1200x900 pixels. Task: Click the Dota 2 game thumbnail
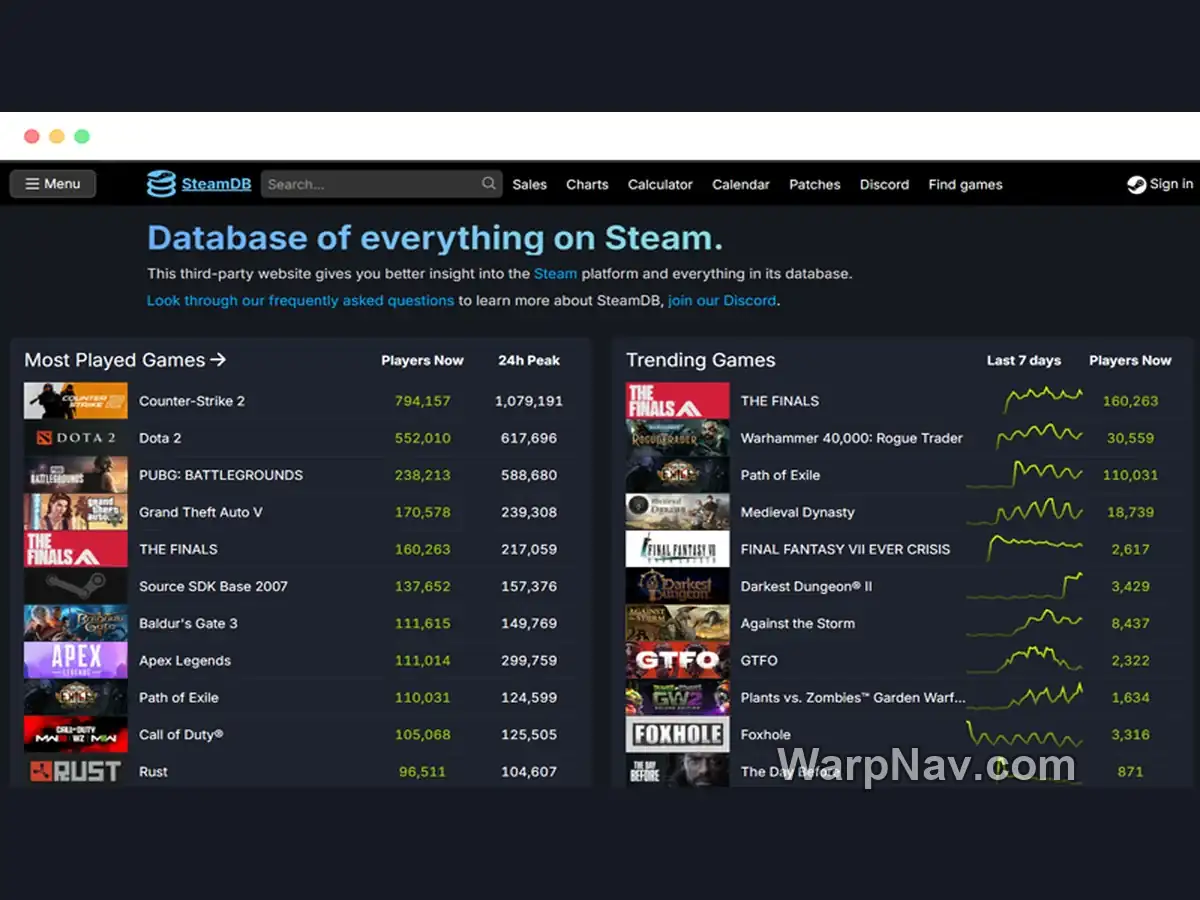(76, 438)
